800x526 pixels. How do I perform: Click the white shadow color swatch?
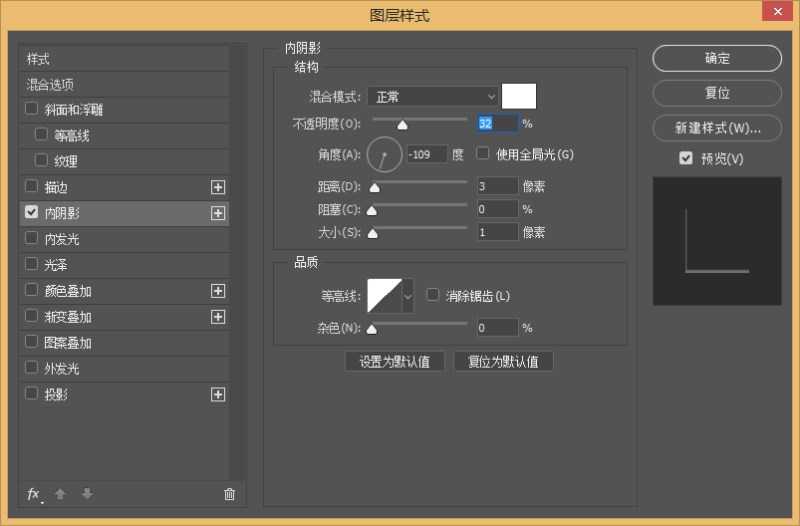pyautogui.click(x=519, y=96)
